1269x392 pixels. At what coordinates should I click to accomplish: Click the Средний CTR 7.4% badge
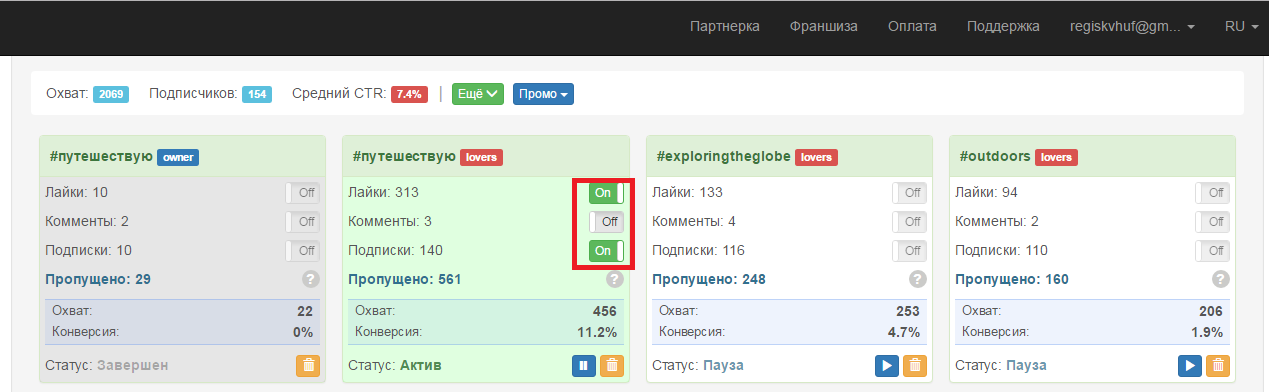tap(409, 94)
